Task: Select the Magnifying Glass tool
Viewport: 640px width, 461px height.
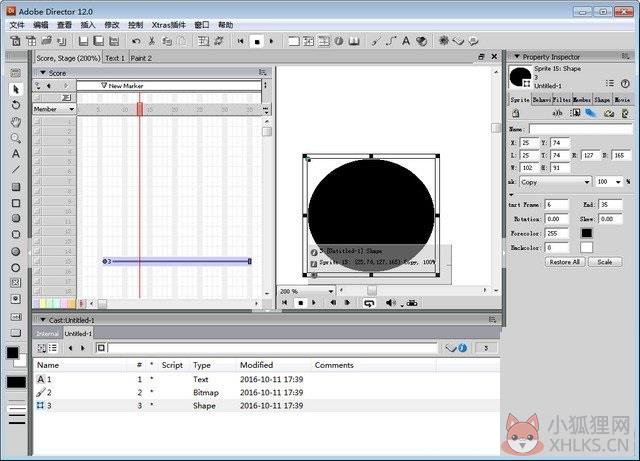Action: (x=16, y=138)
